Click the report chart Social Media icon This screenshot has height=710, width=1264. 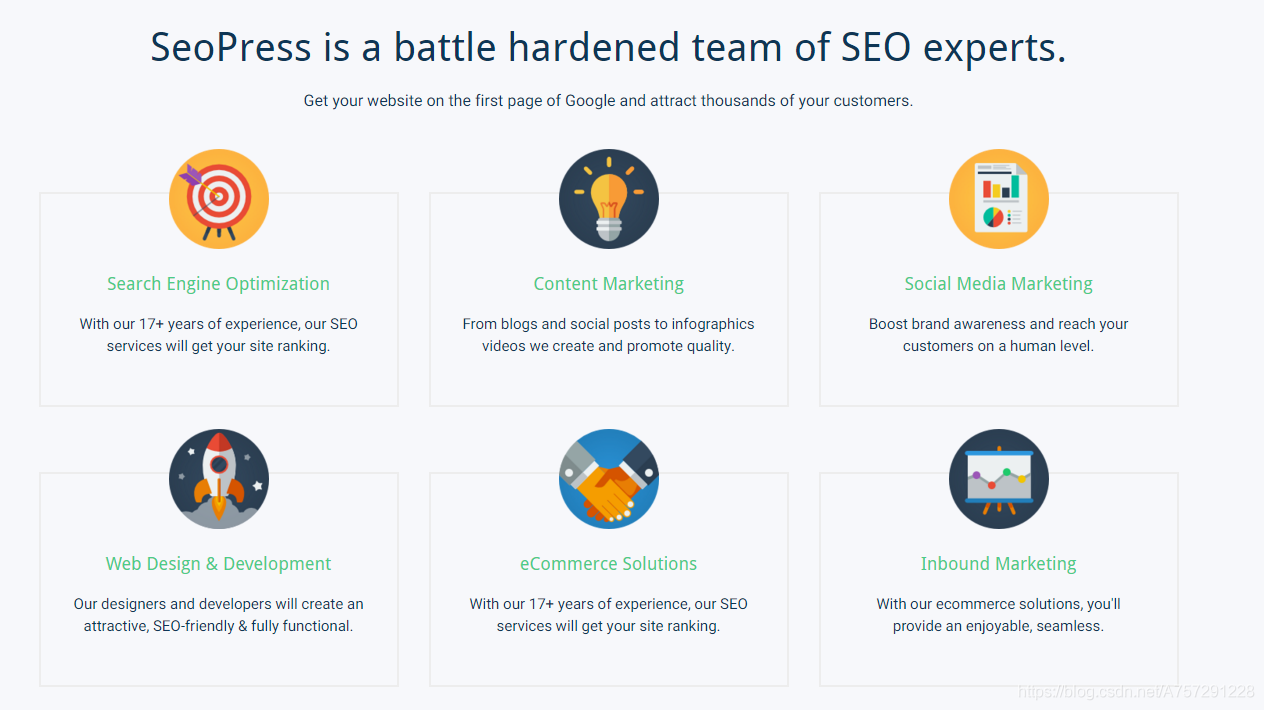pos(999,199)
